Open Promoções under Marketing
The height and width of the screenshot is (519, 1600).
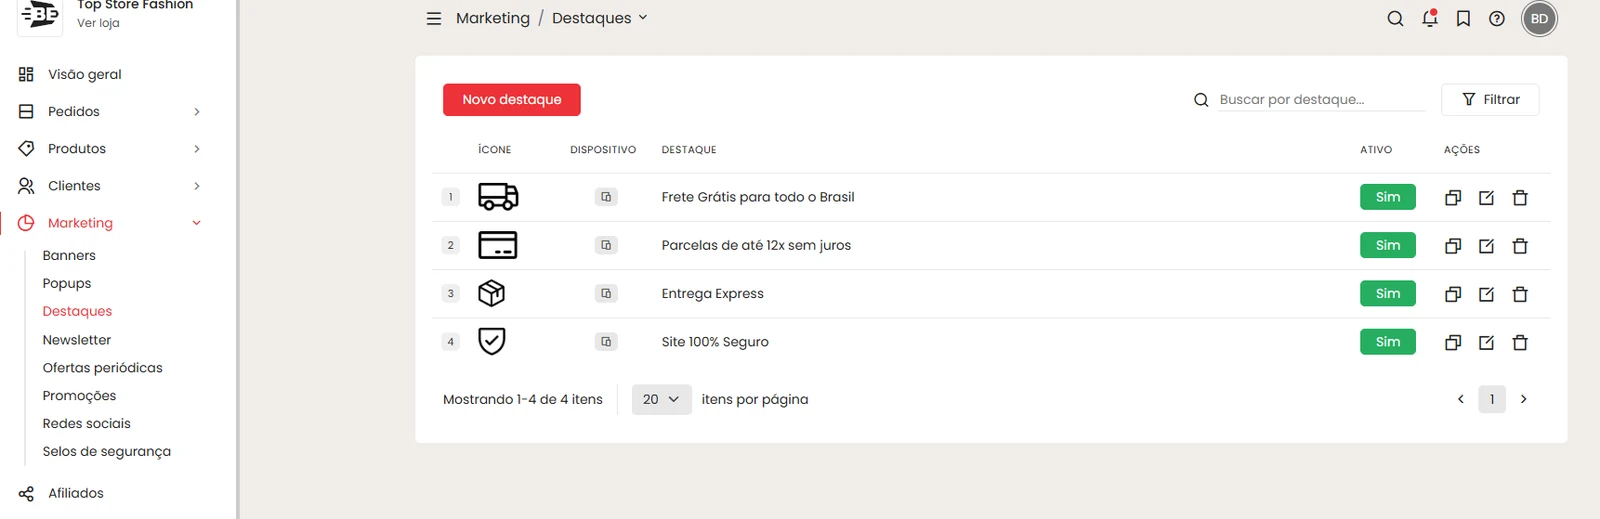click(x=79, y=395)
